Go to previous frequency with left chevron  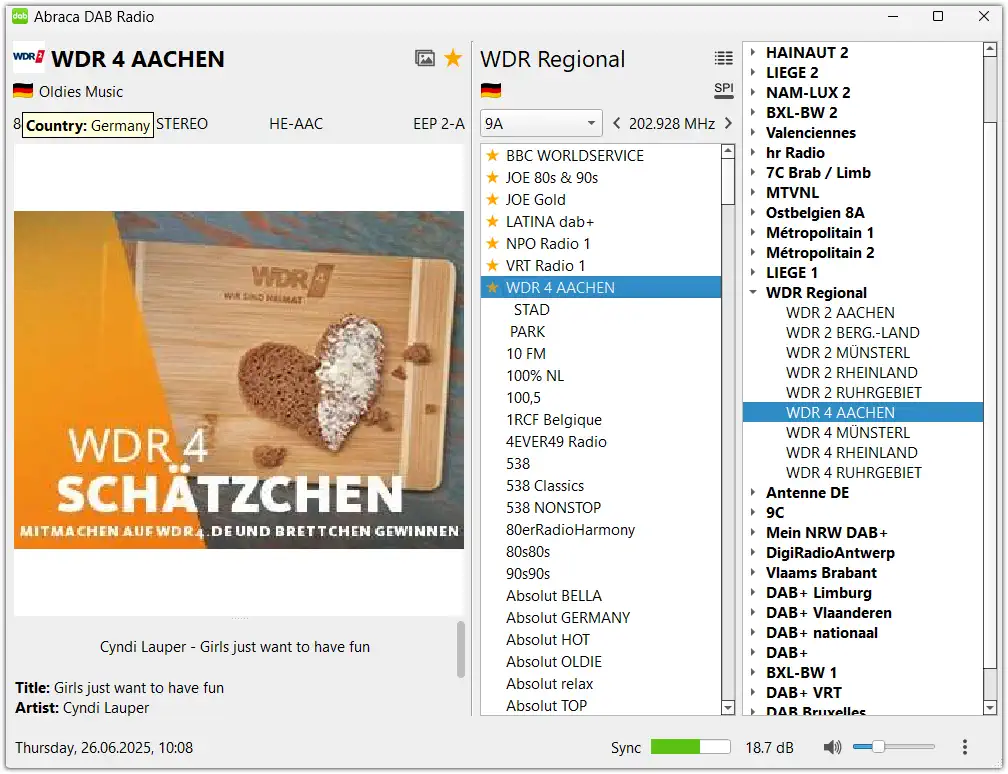(616, 123)
